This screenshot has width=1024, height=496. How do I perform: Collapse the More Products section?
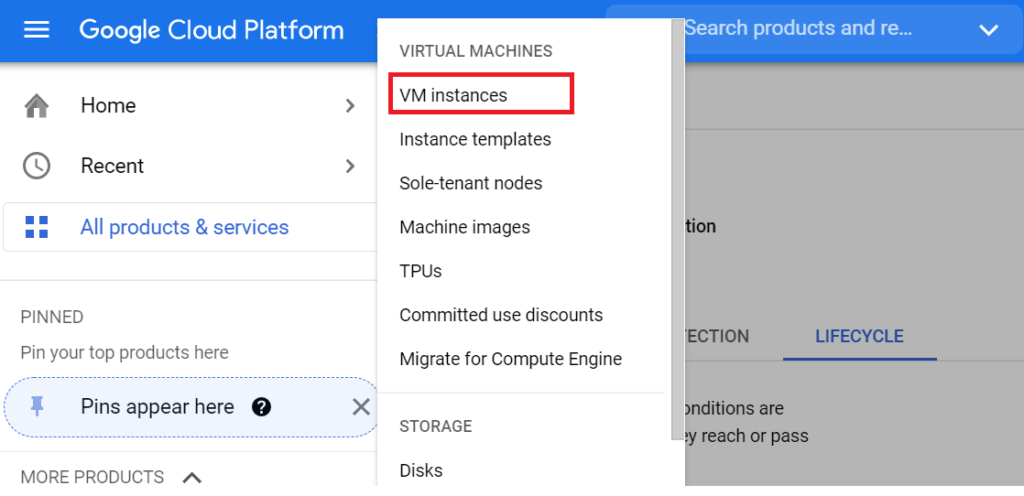point(191,478)
